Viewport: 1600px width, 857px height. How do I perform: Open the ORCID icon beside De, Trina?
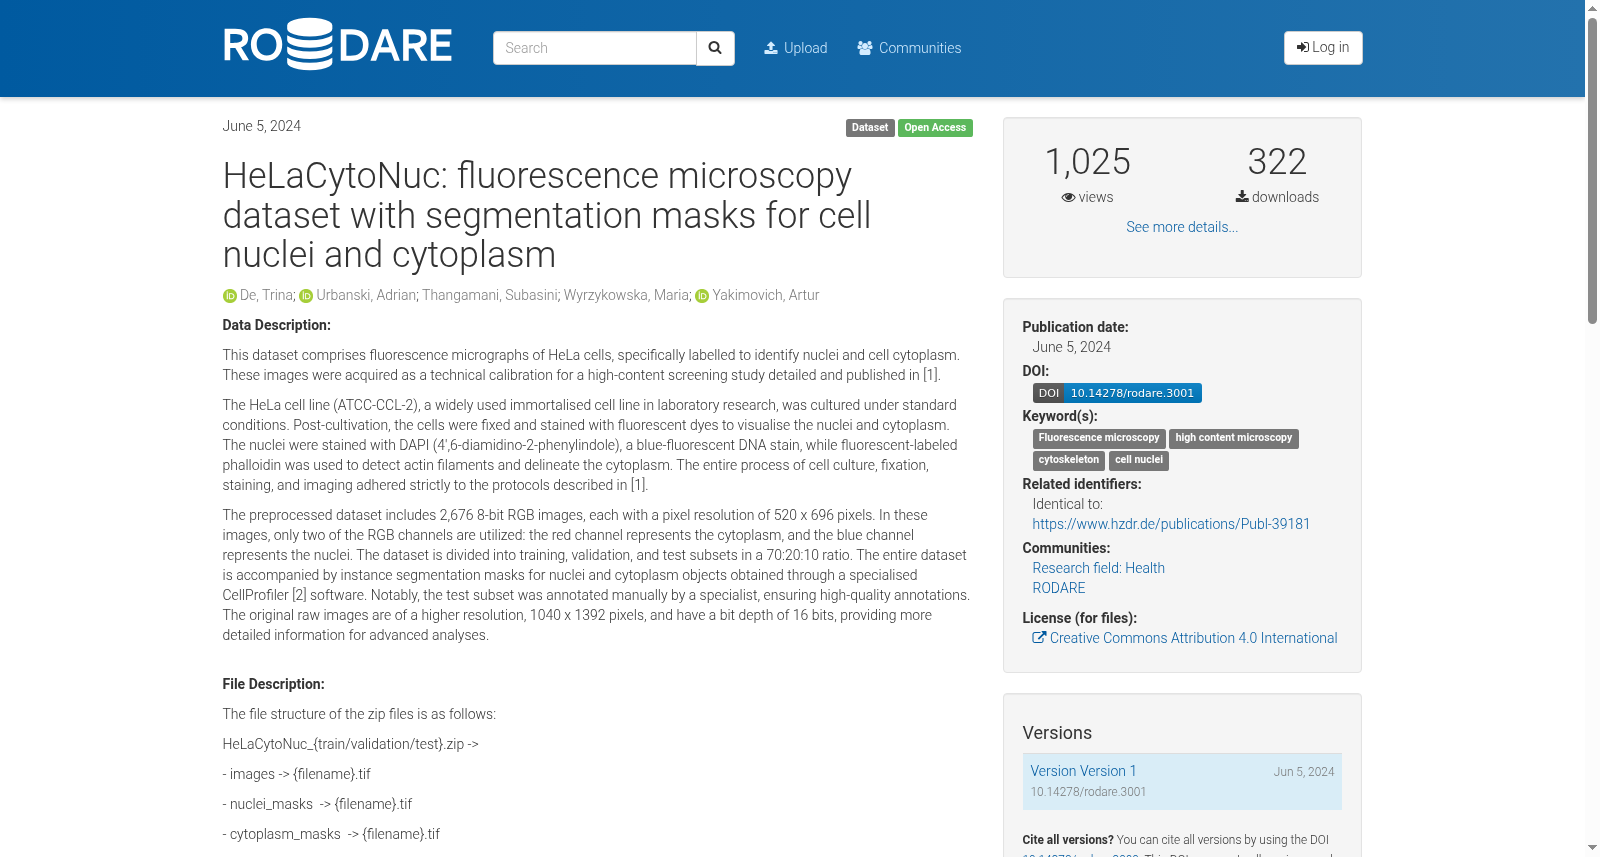tap(230, 296)
